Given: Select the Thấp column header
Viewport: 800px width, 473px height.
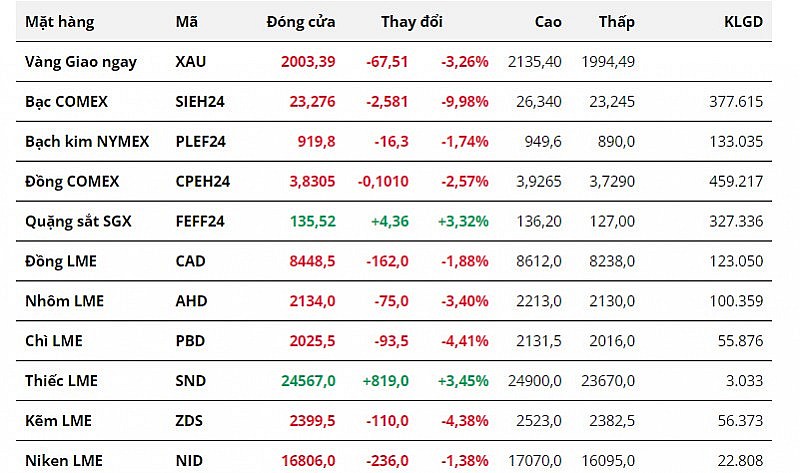Looking at the screenshot, I should point(616,21).
